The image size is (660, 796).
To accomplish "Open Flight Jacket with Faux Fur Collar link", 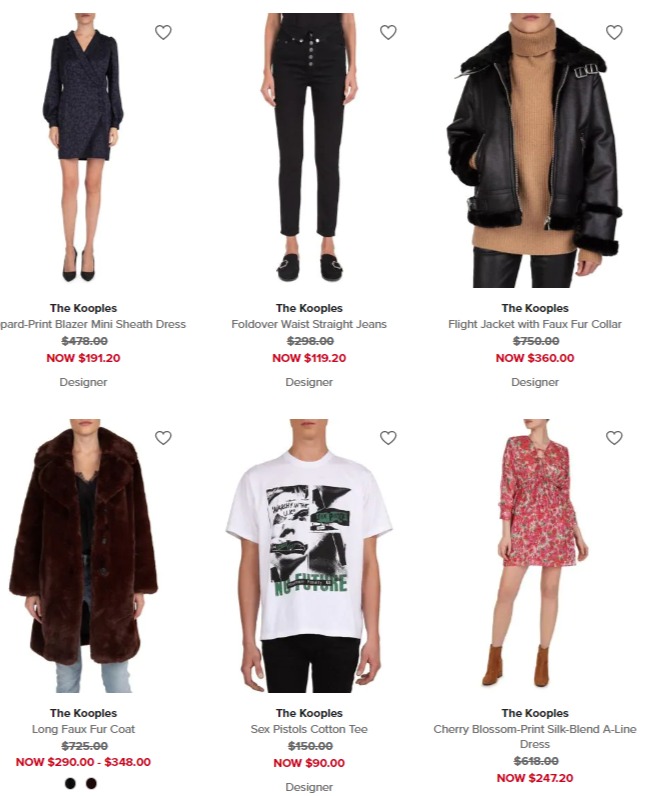I will click(535, 324).
